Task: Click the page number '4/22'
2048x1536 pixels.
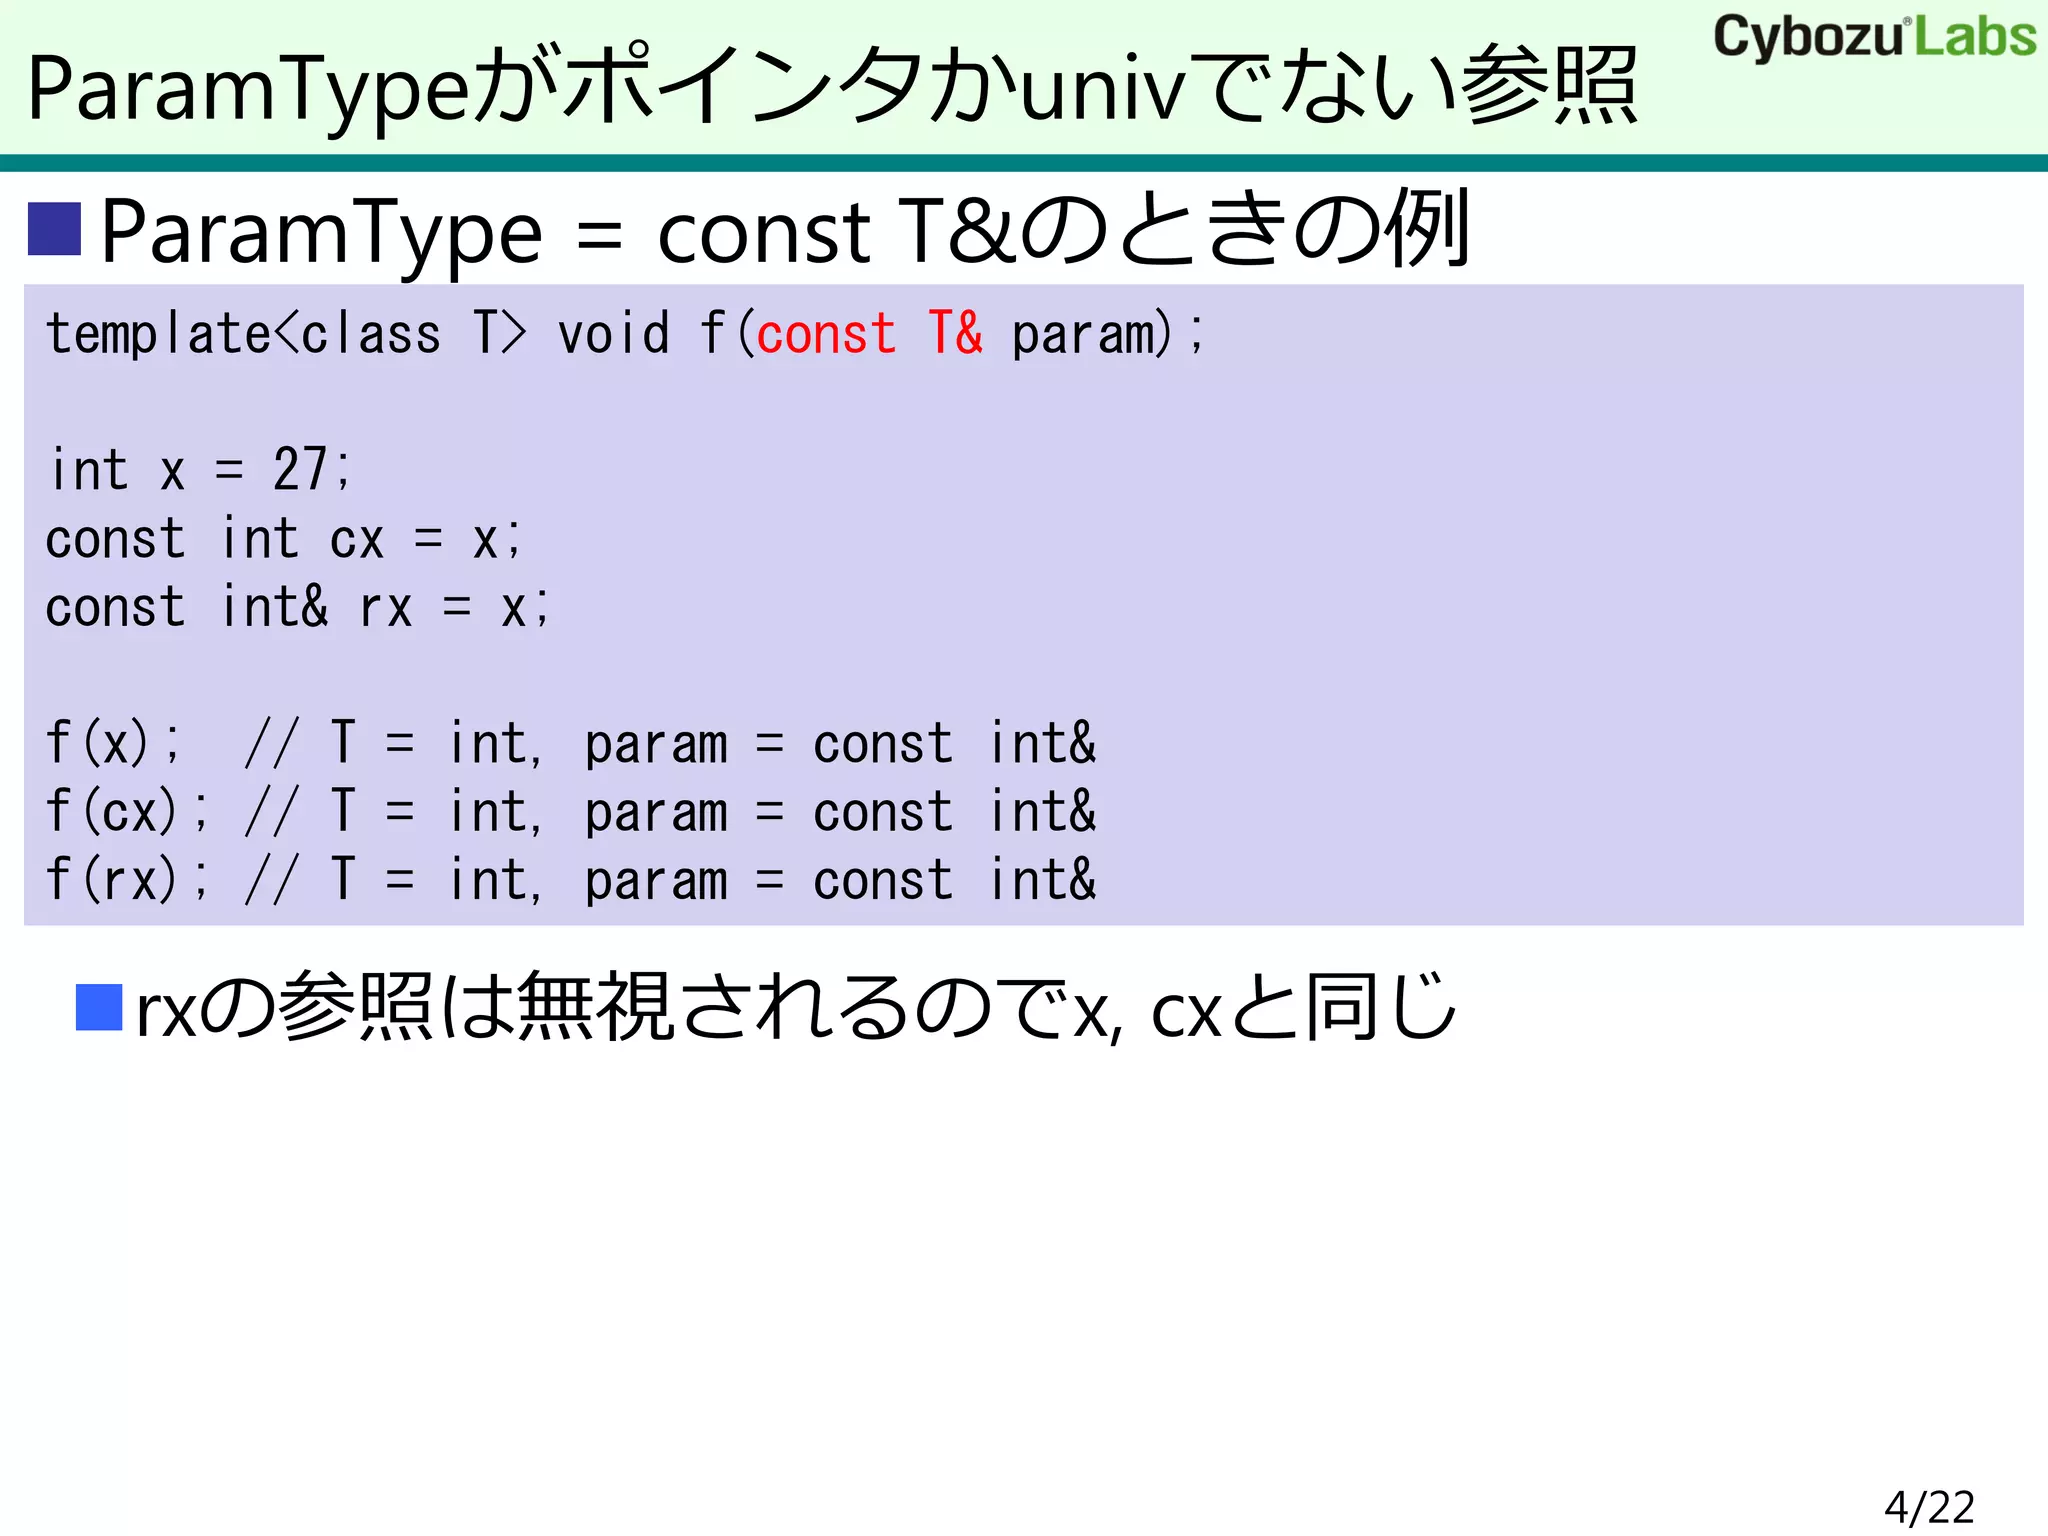Action: pyautogui.click(x=1929, y=1507)
